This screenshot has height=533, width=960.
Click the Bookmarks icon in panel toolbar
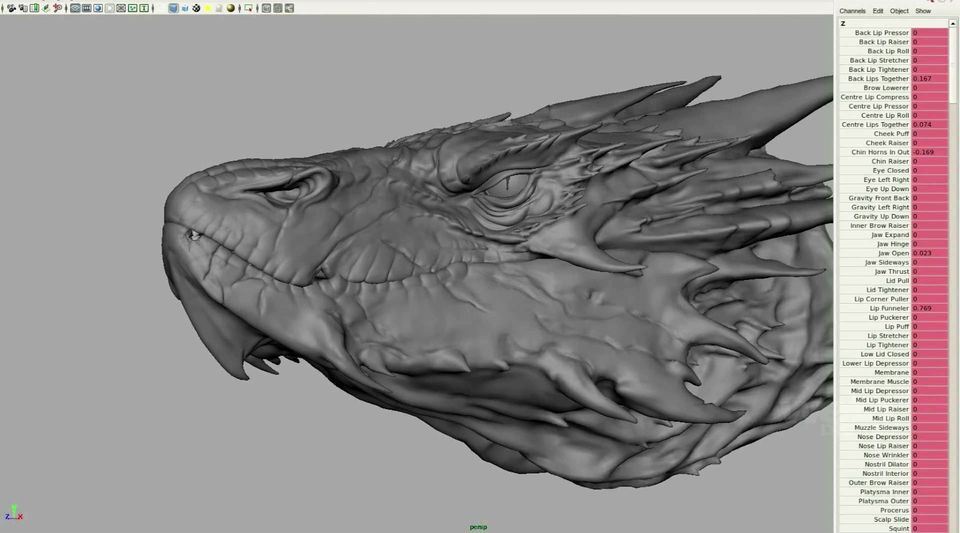(x=34, y=8)
